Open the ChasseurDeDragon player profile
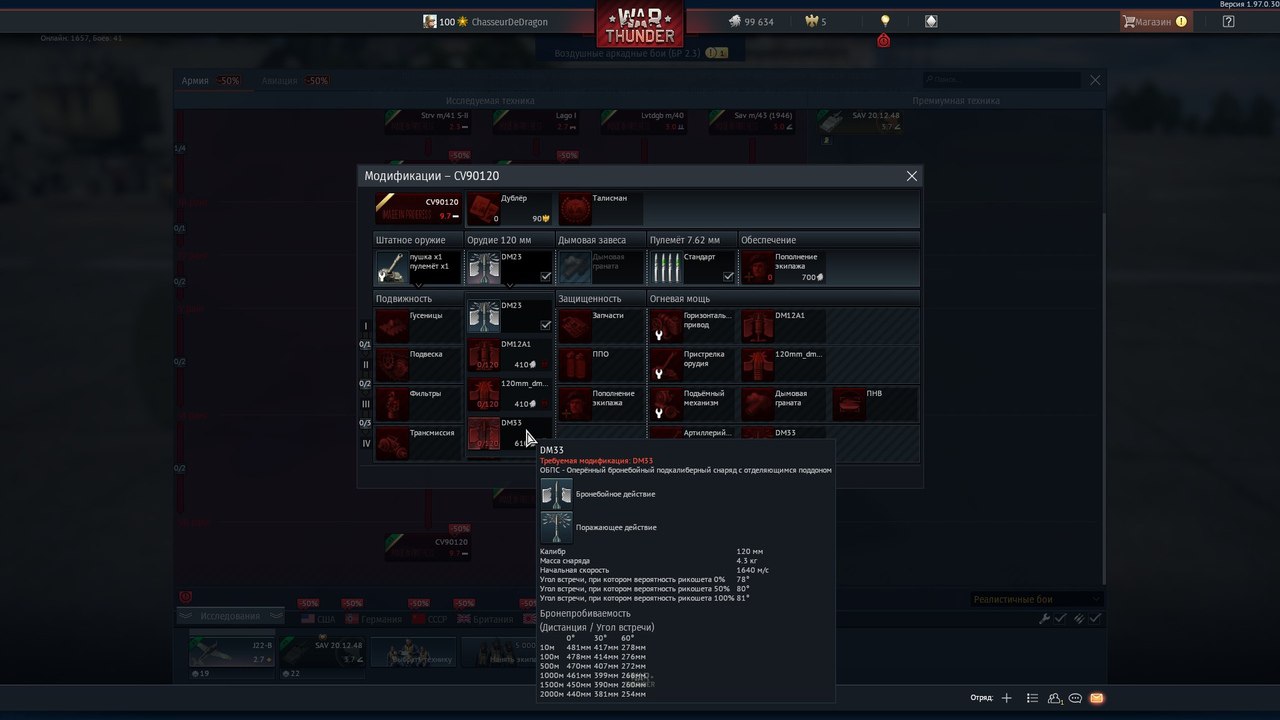Image resolution: width=1280 pixels, height=720 pixels. (x=485, y=22)
